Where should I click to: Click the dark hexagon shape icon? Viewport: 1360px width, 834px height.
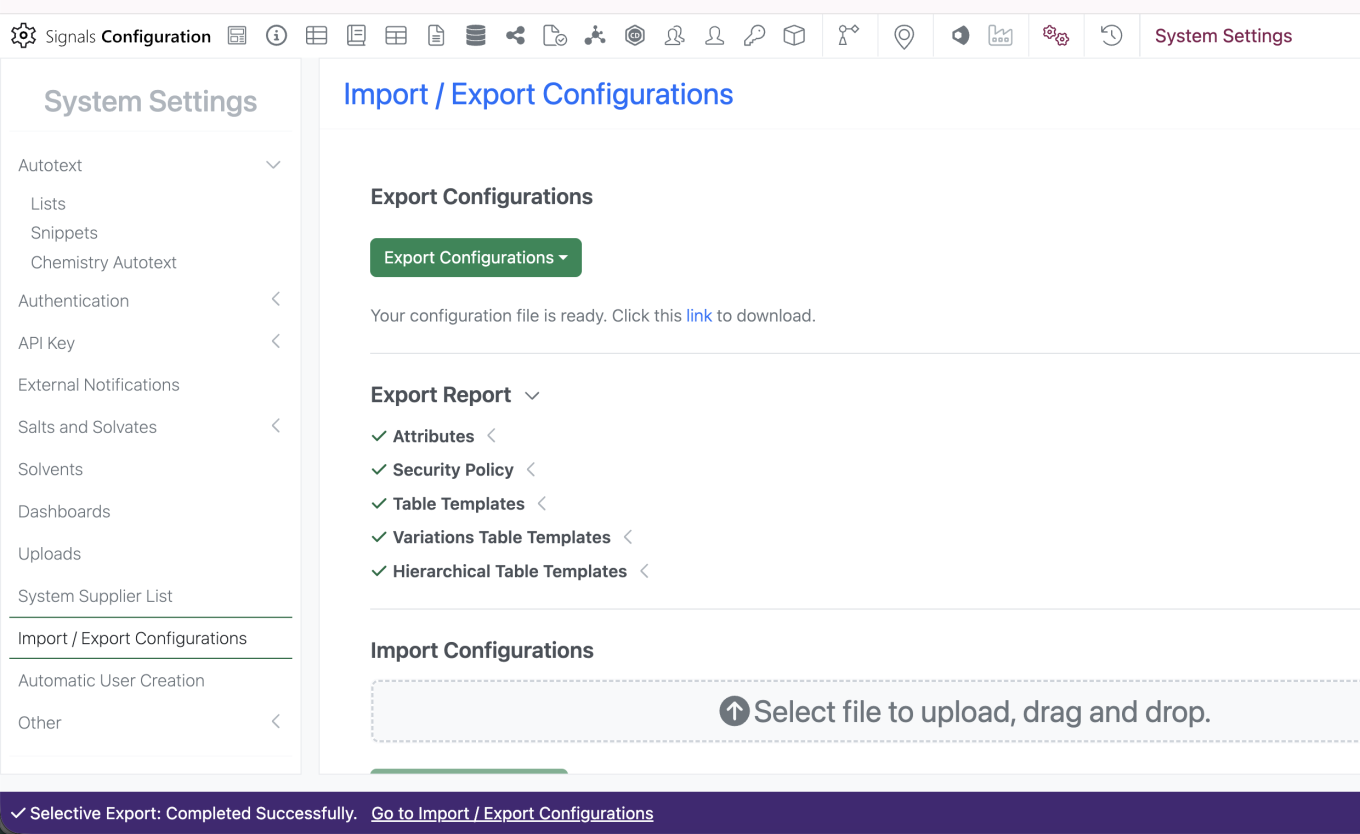960,36
